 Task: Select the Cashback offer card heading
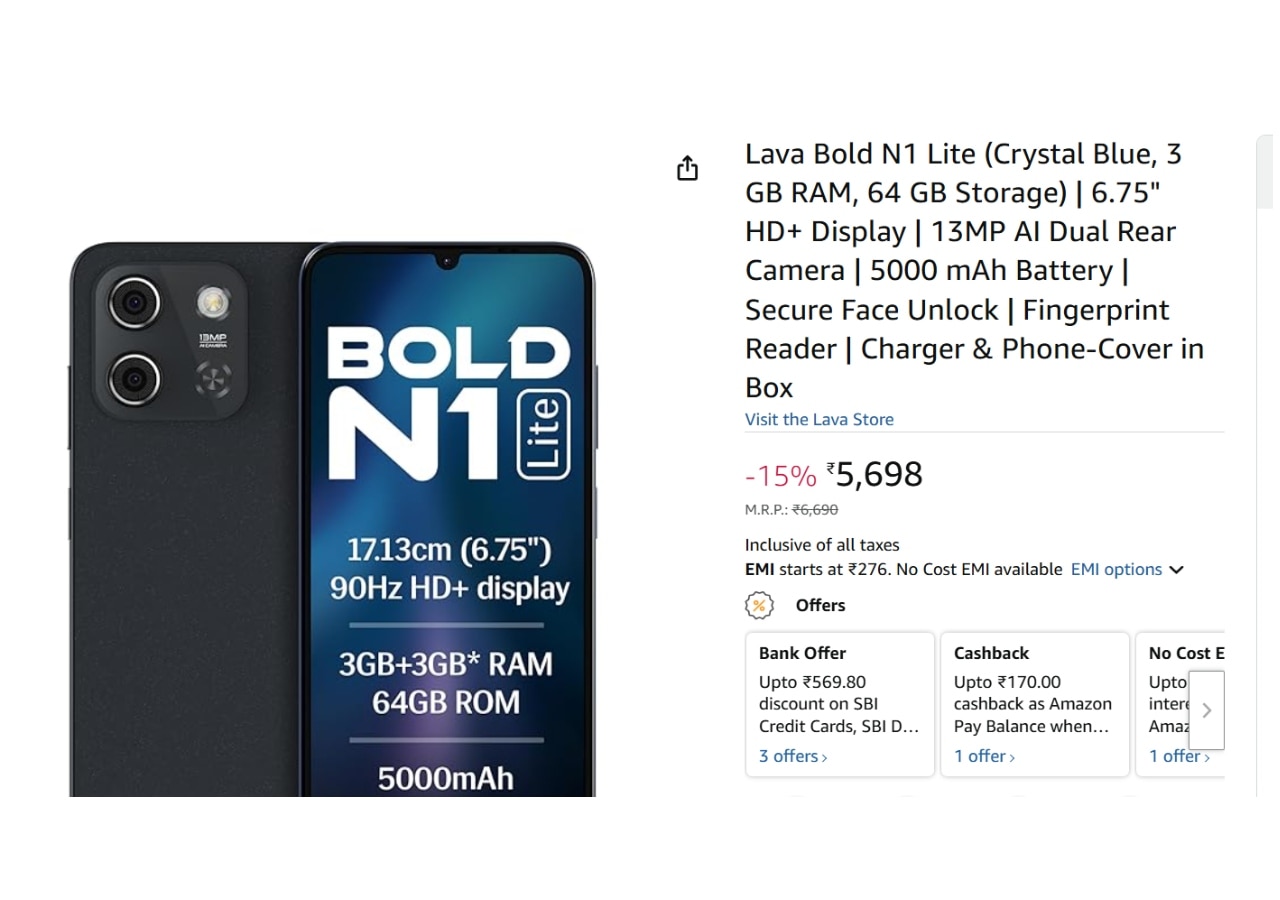click(x=991, y=653)
